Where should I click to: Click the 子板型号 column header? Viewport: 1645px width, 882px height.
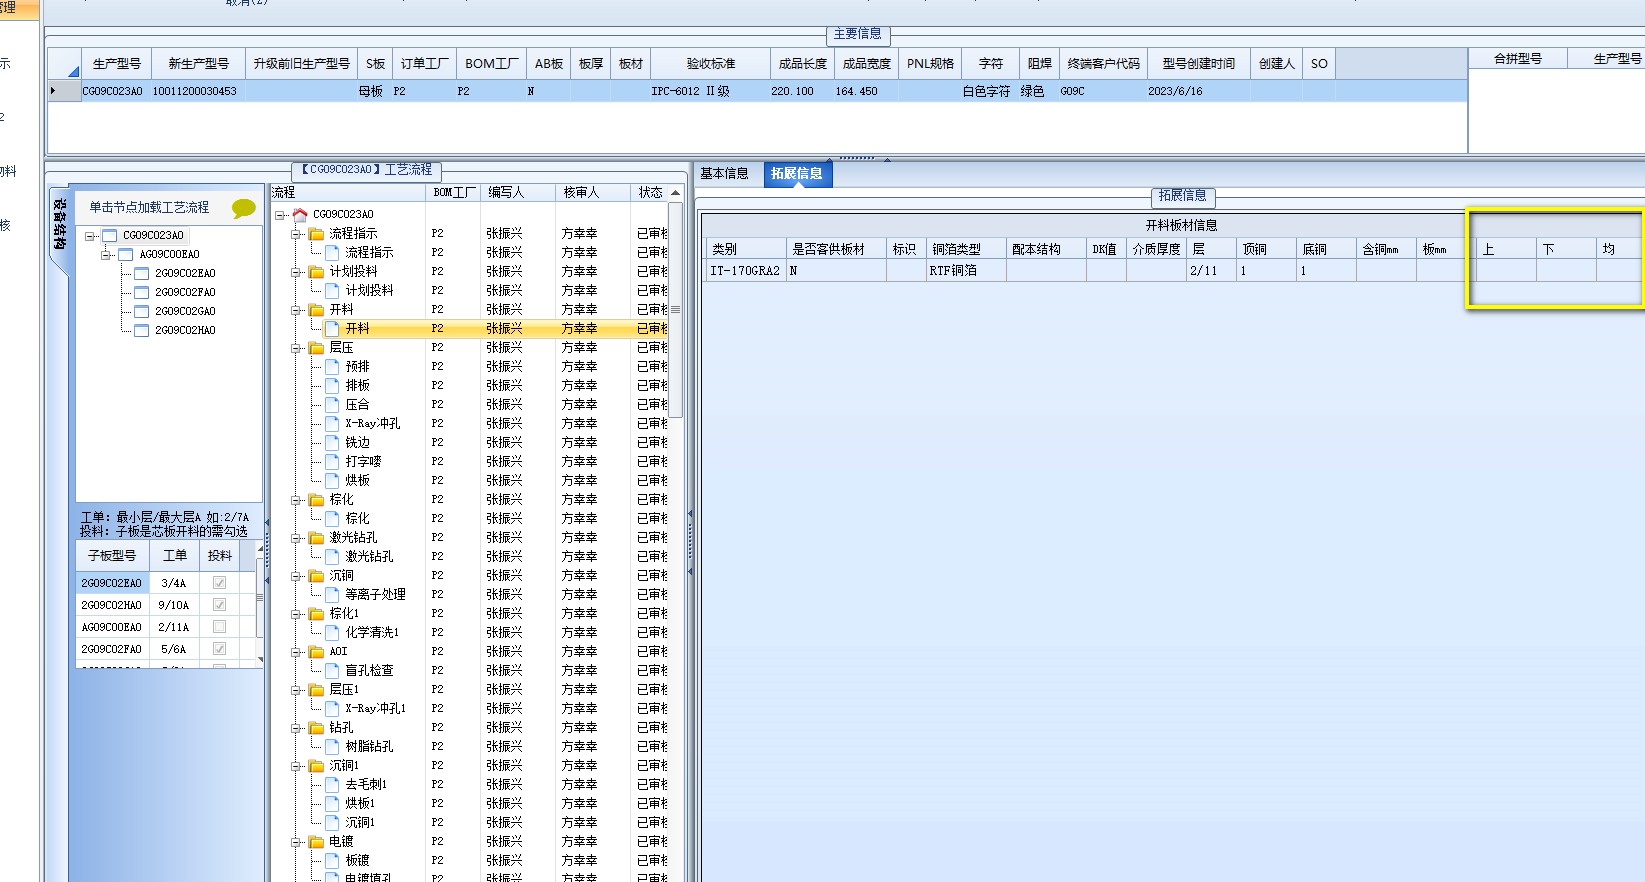(x=112, y=555)
